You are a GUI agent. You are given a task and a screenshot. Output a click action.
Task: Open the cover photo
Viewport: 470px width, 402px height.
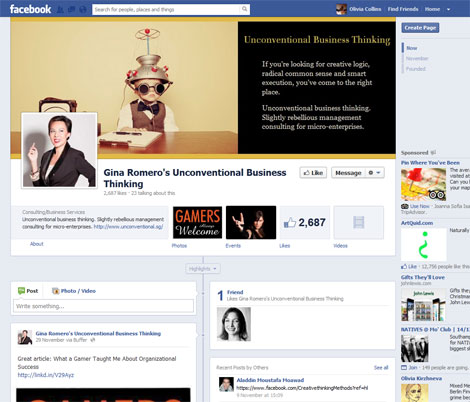click(203, 88)
